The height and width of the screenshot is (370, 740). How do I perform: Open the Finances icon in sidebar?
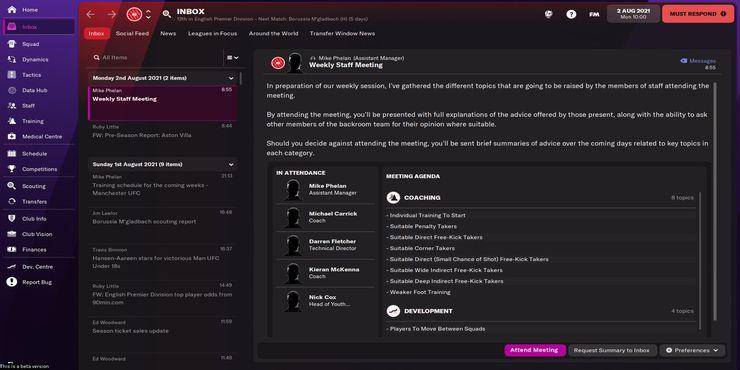(x=12, y=249)
